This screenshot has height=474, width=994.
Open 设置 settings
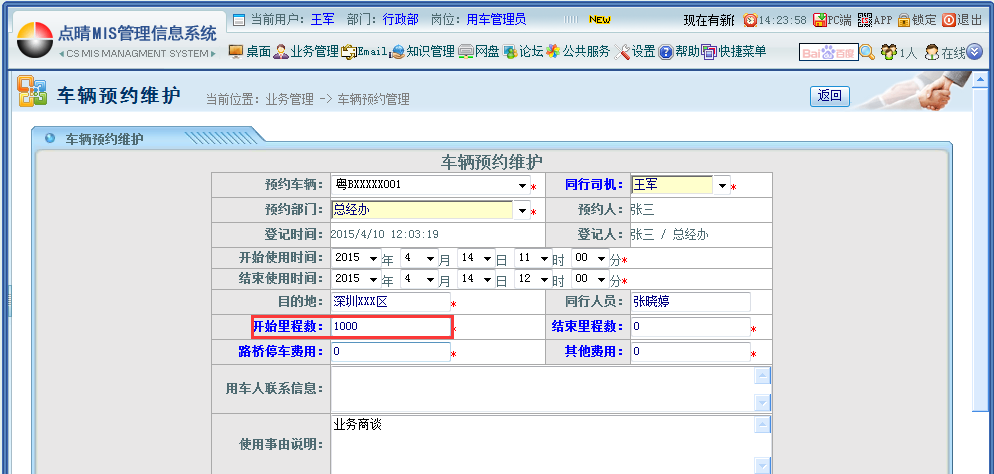pyautogui.click(x=635, y=51)
